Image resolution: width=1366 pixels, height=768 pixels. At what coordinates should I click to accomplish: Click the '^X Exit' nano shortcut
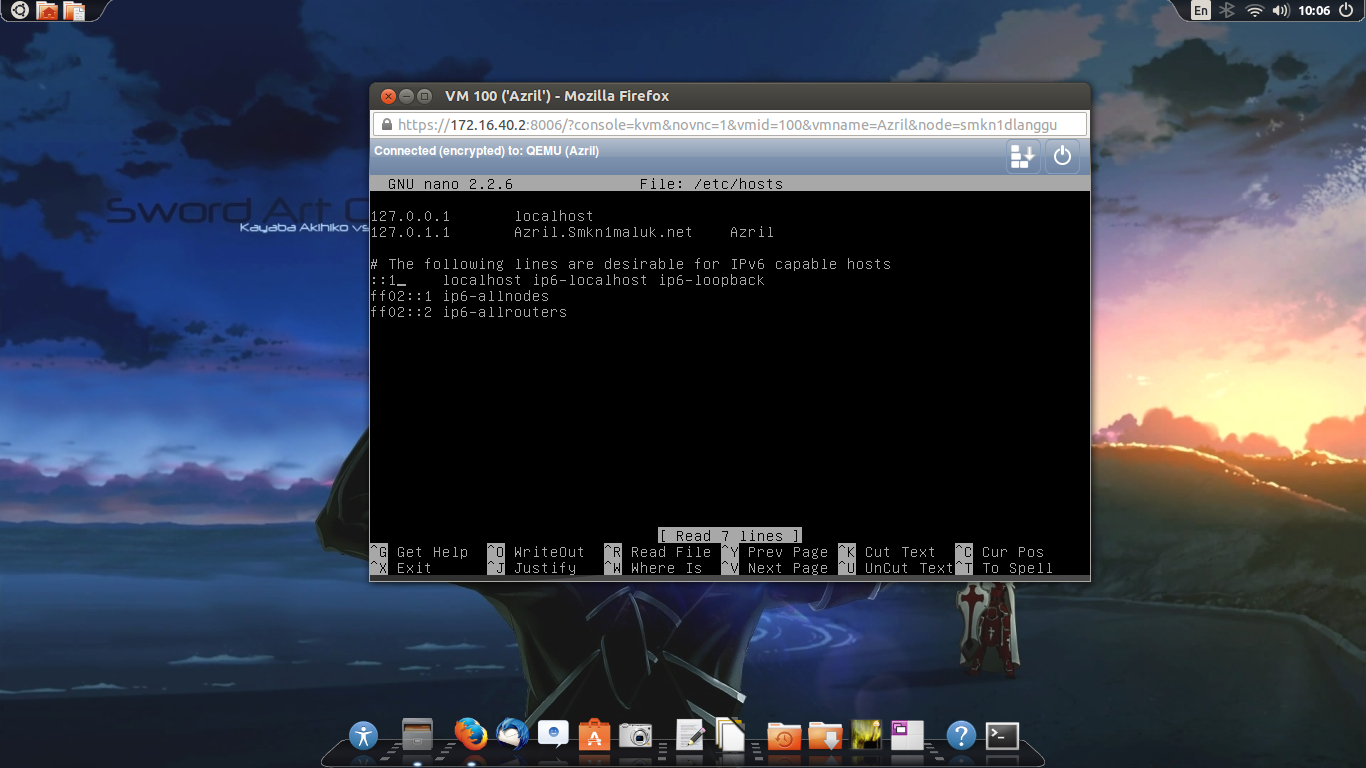(x=401, y=568)
